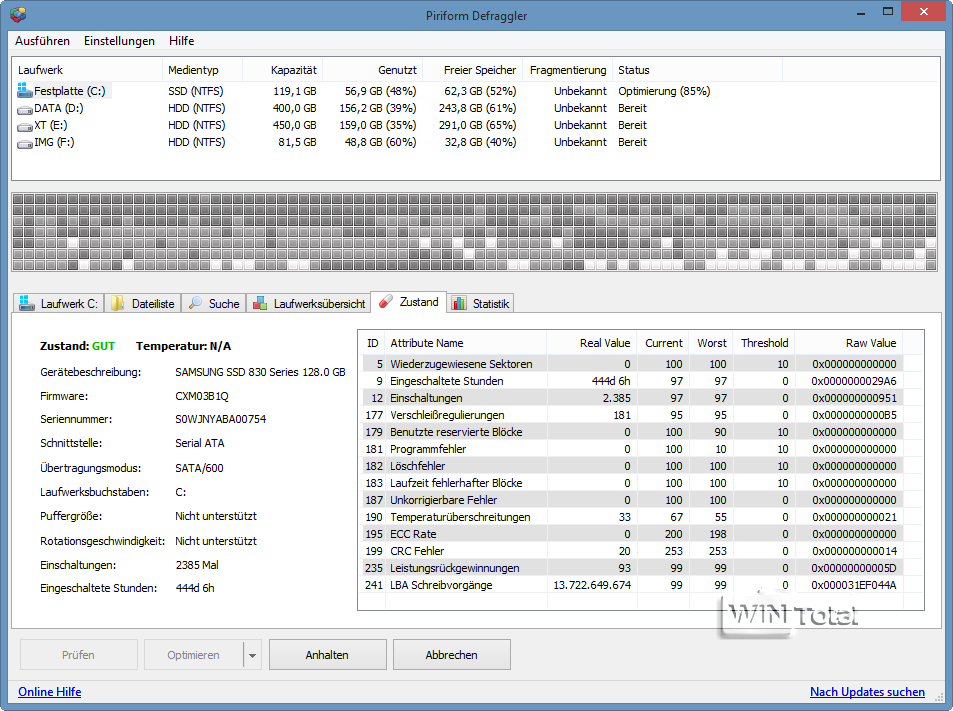Open the Ausführen menu
Image resolution: width=953 pixels, height=711 pixels.
coord(42,41)
